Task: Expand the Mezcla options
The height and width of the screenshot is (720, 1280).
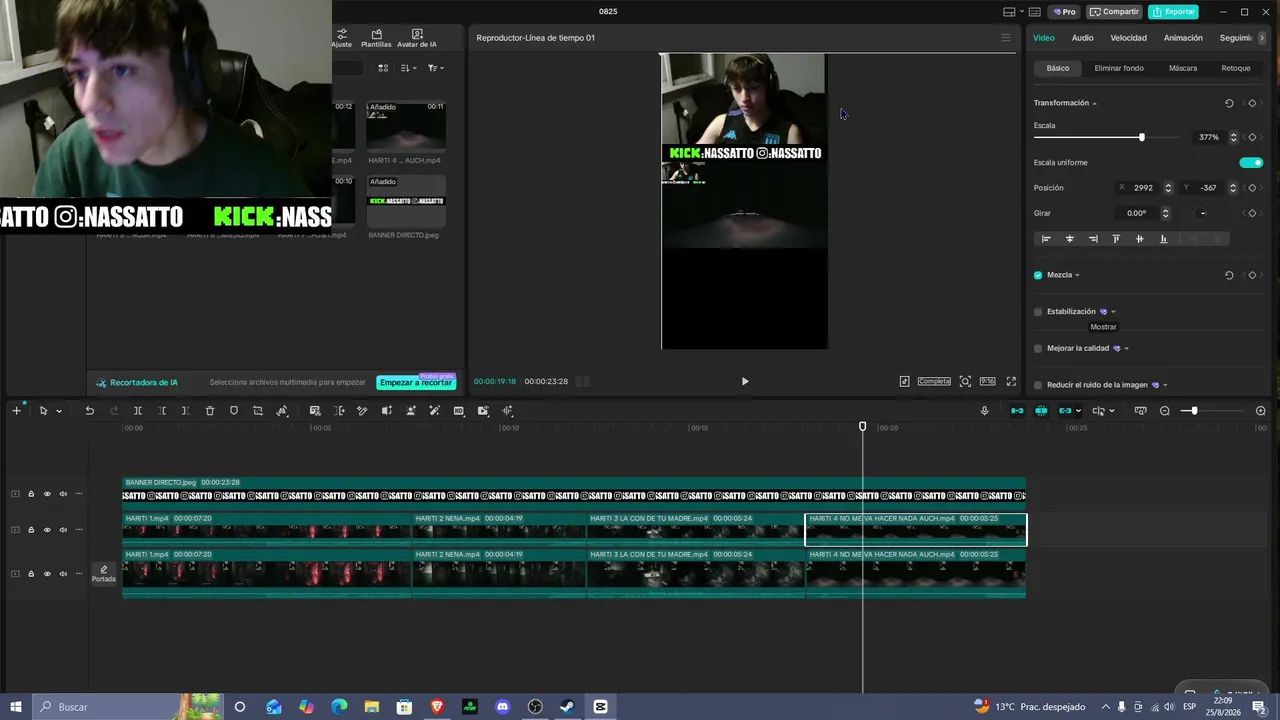Action: coord(1077,275)
